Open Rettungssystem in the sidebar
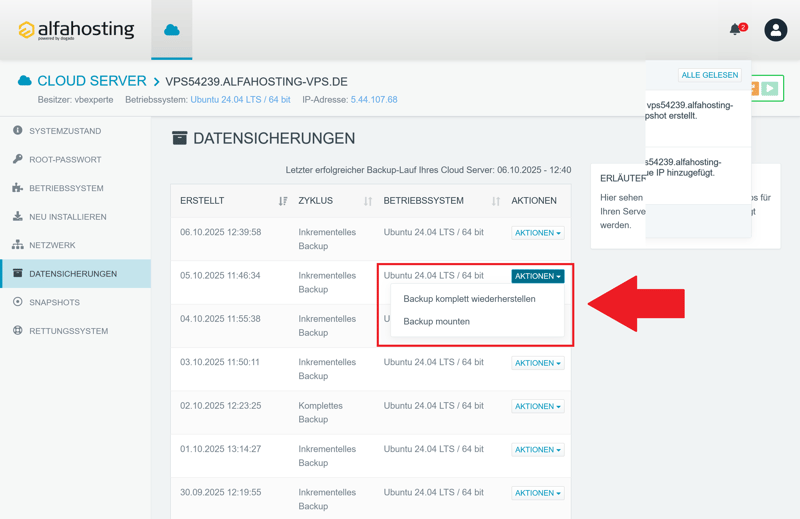This screenshot has height=519, width=800. click(x=68, y=331)
